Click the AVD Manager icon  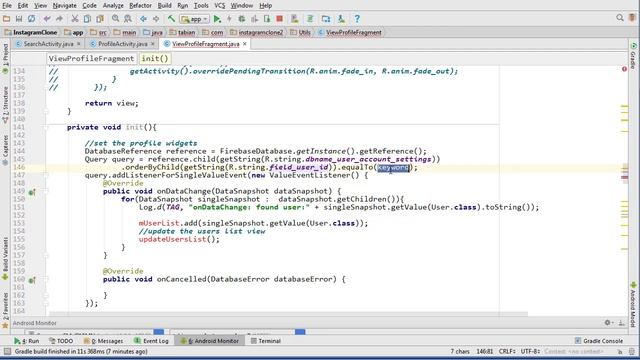pyautogui.click(x=294, y=19)
